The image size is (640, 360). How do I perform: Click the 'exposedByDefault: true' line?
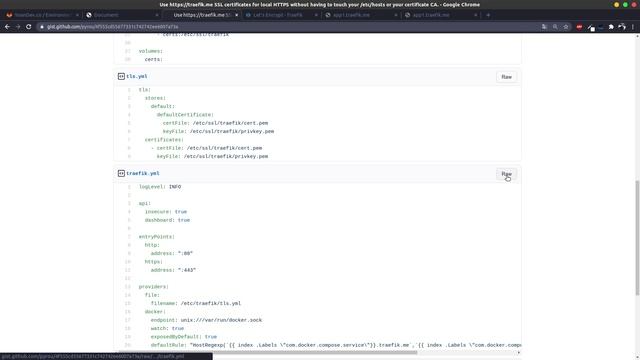point(184,337)
